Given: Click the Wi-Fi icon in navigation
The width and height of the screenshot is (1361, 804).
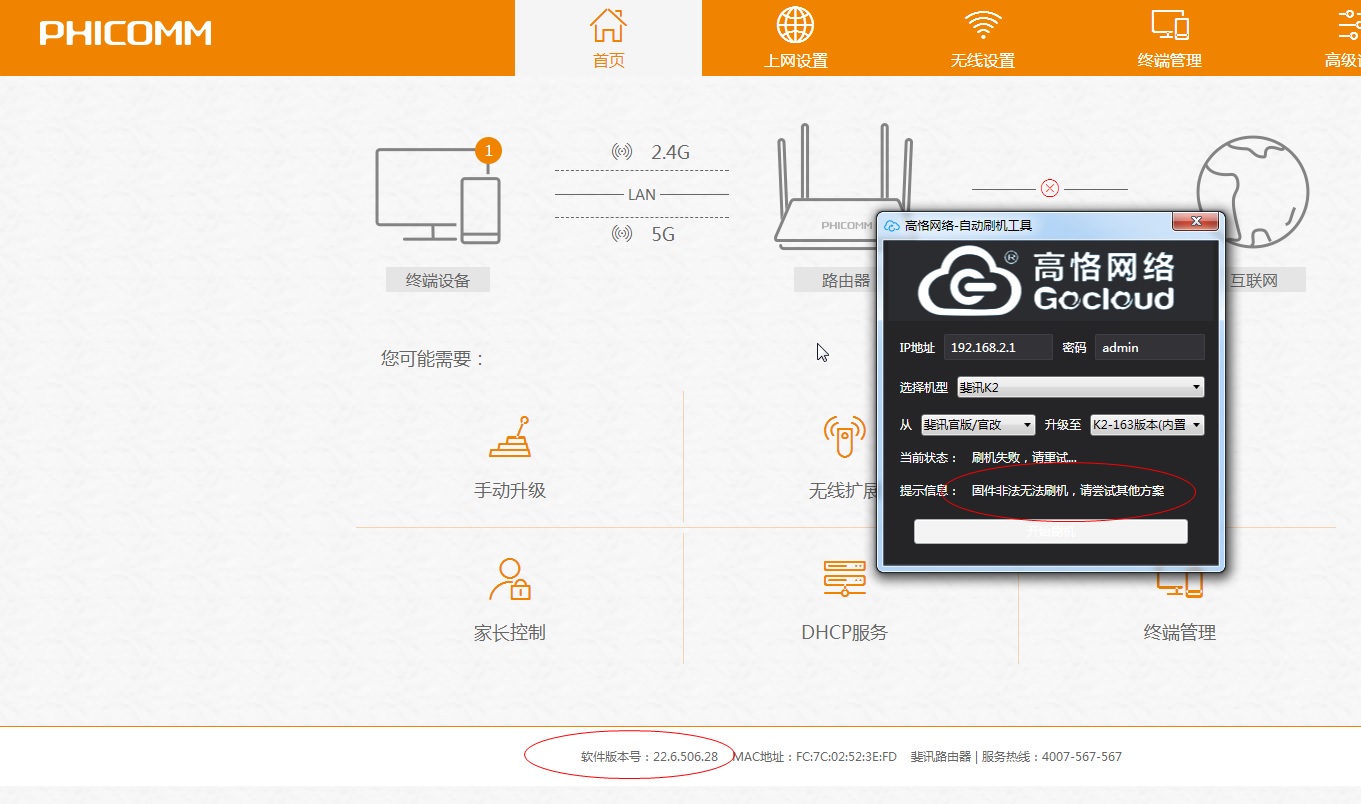Looking at the screenshot, I should click(983, 25).
